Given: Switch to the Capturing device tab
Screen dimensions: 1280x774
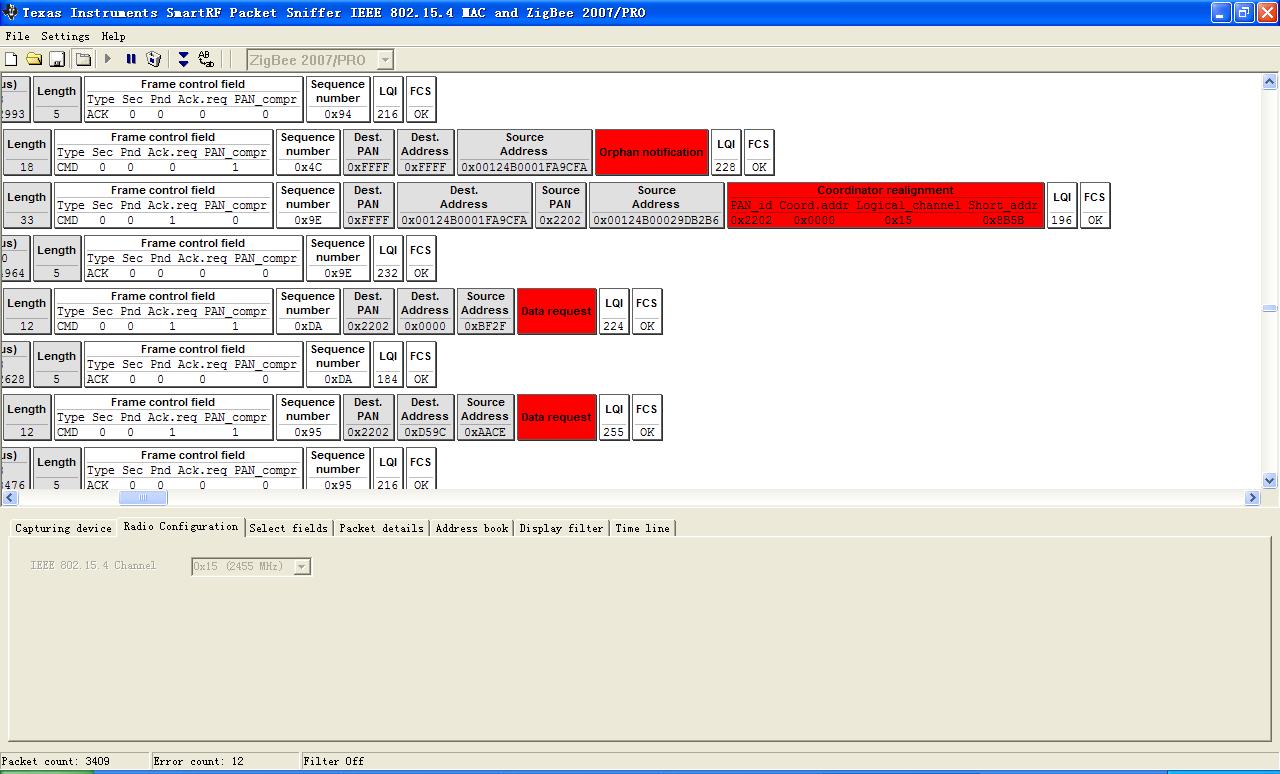Looking at the screenshot, I should point(63,528).
